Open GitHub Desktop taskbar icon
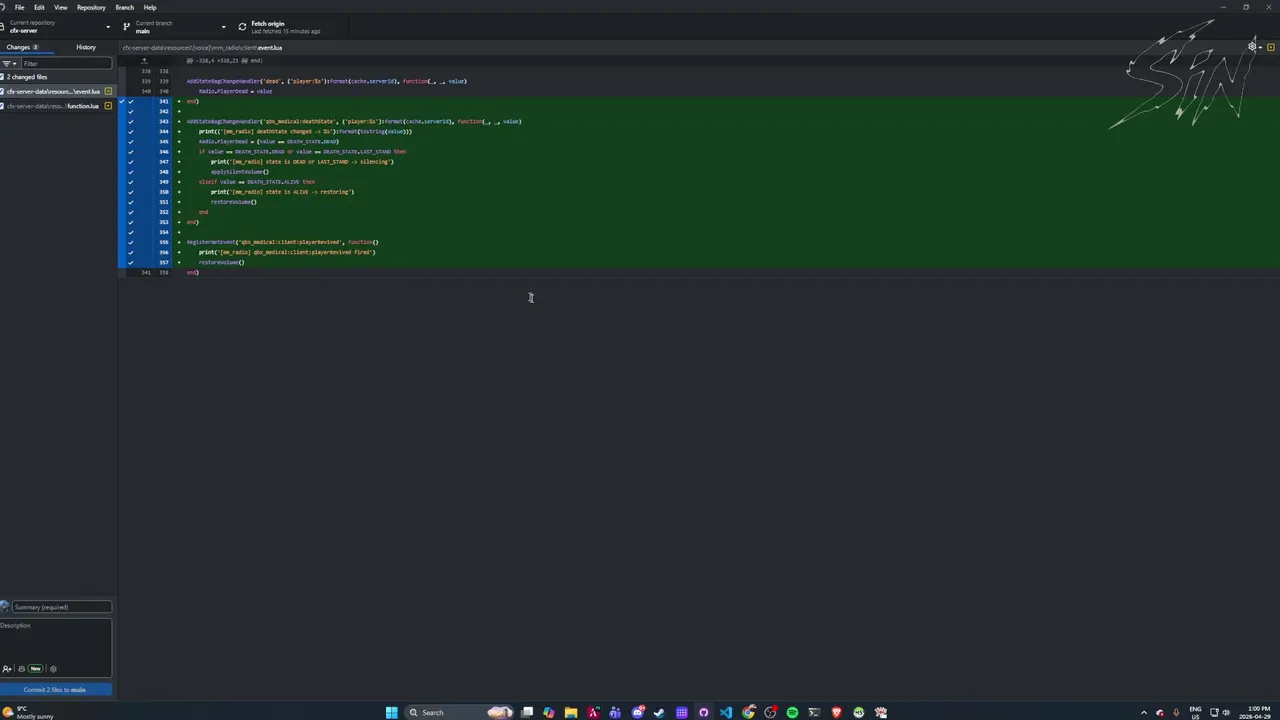 click(703, 712)
